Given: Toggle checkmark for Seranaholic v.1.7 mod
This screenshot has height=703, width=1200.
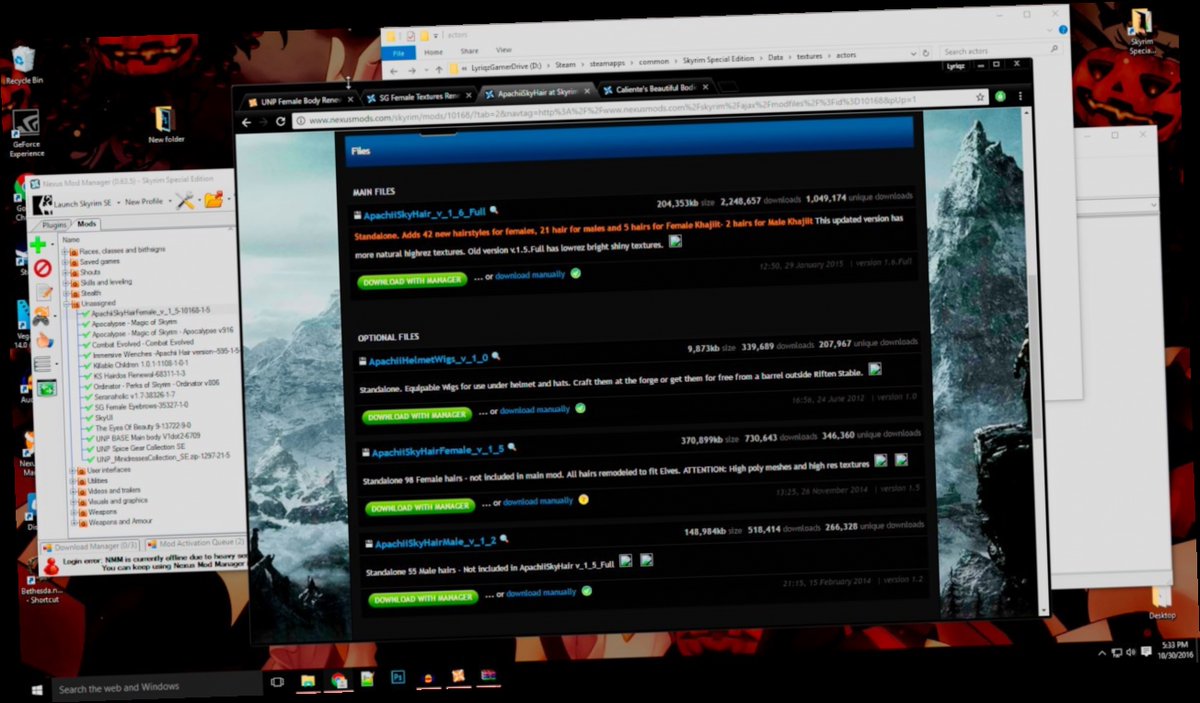Looking at the screenshot, I should pos(88,397).
